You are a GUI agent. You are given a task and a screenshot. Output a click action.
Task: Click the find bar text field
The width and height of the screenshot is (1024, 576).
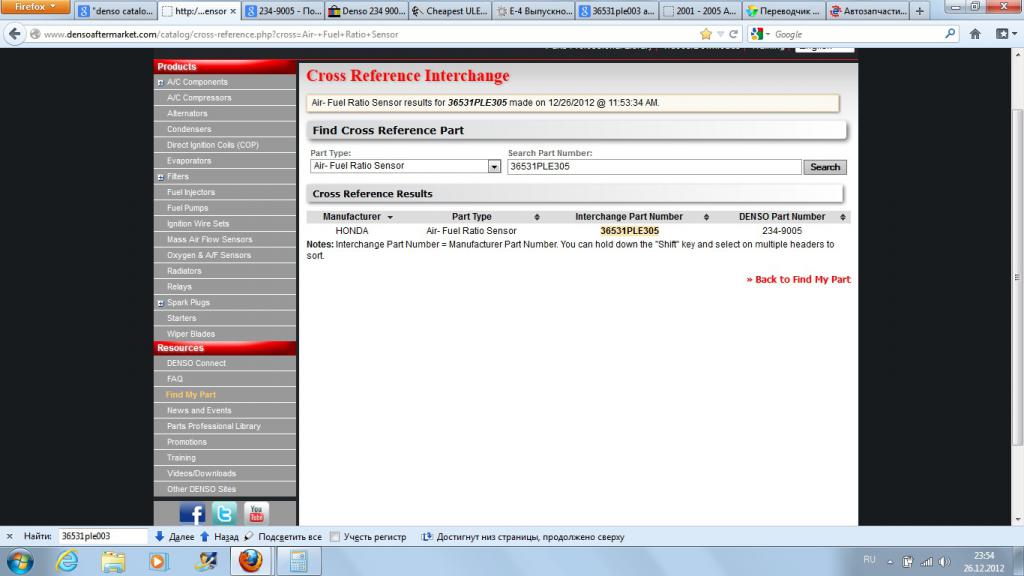[x=103, y=536]
